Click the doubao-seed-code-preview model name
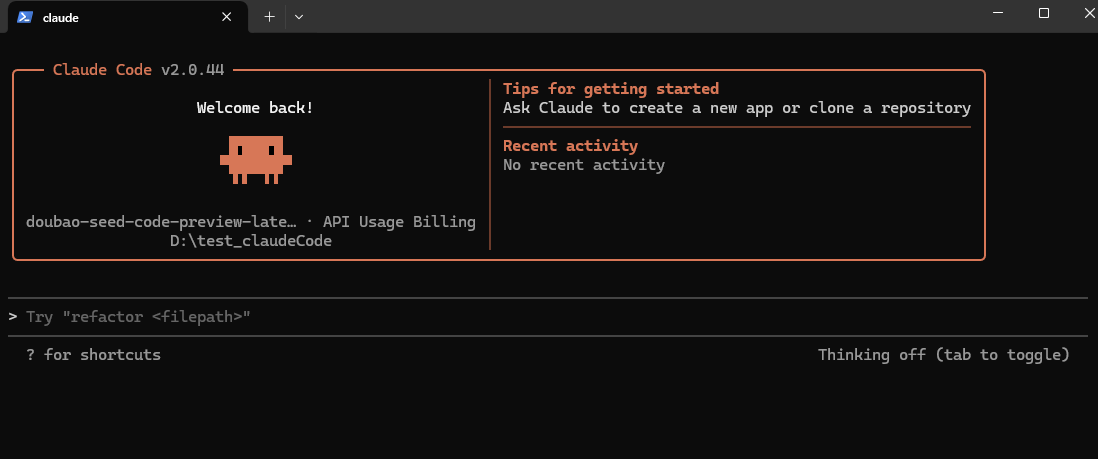This screenshot has width=1098, height=459. (161, 222)
